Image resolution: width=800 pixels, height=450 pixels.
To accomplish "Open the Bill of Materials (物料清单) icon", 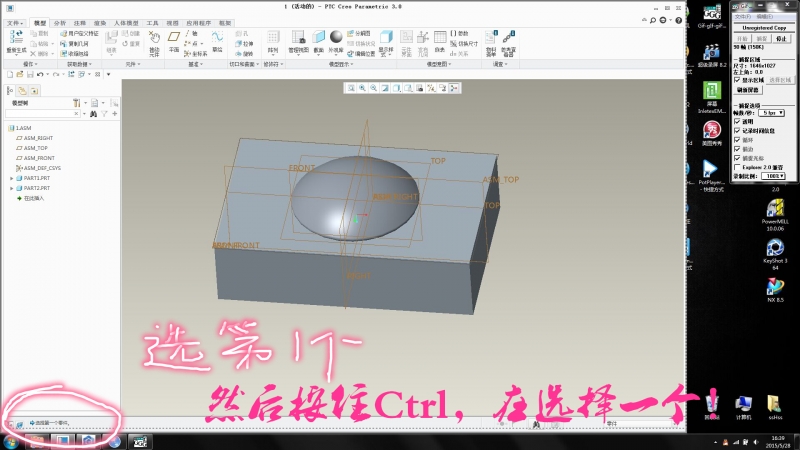I will point(491,37).
